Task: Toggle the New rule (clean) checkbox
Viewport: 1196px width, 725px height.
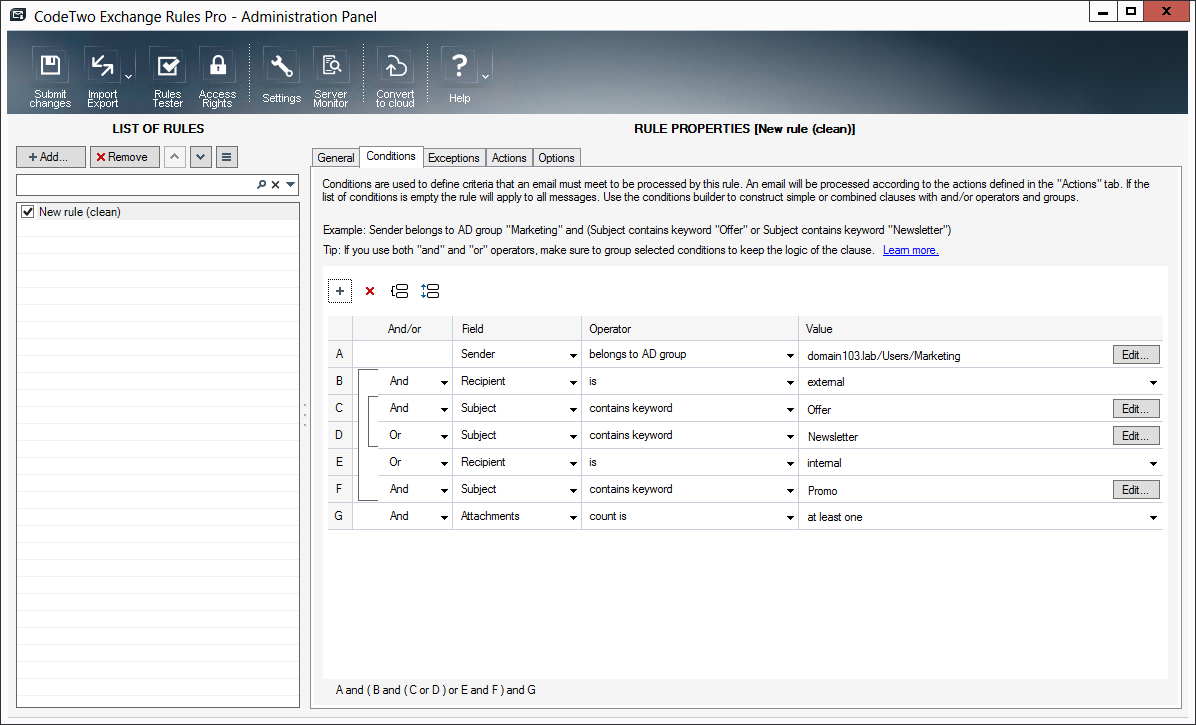Action: [28, 212]
